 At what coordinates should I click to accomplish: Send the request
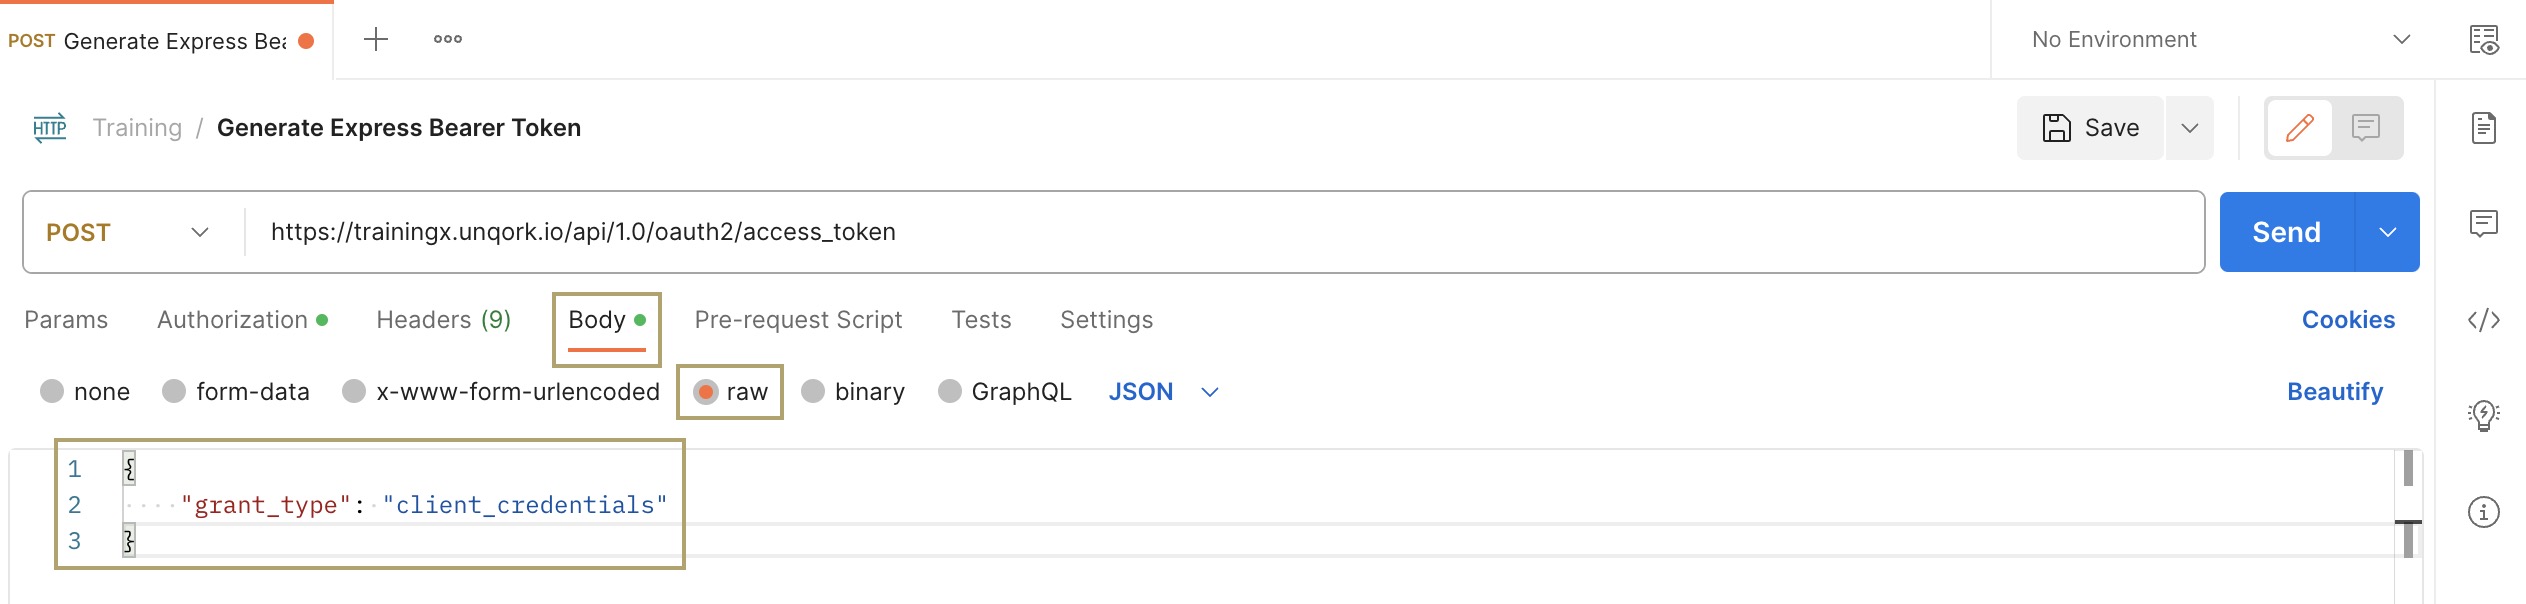pyautogui.click(x=2287, y=232)
